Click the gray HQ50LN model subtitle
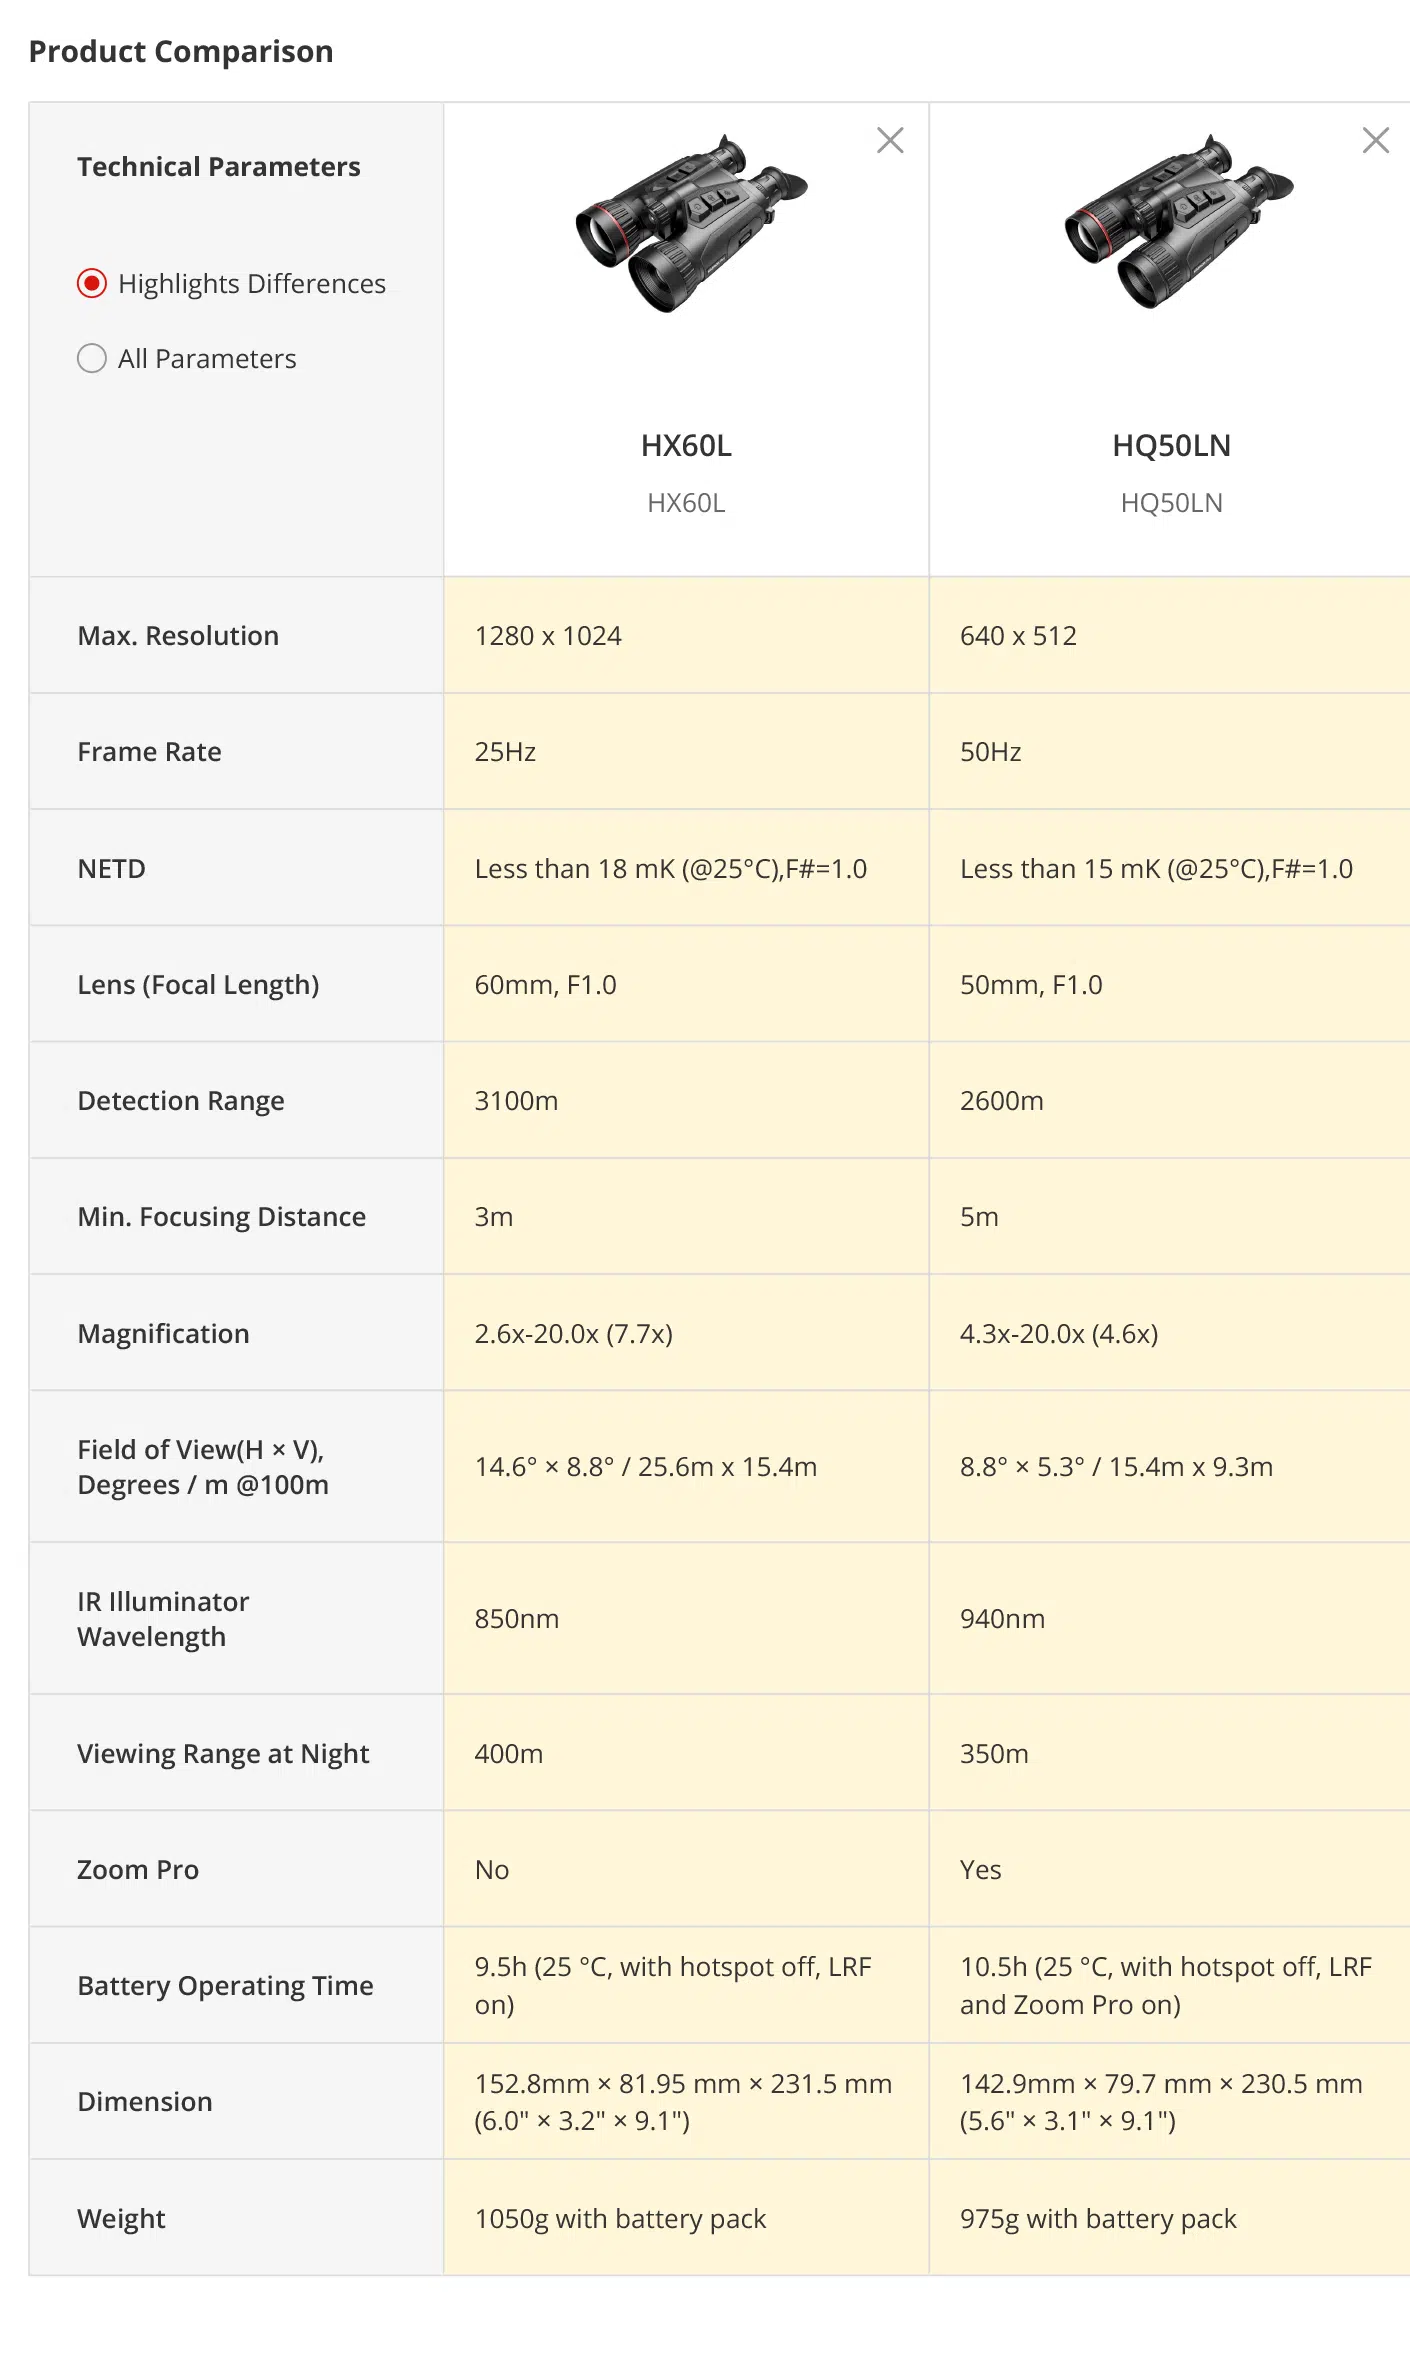 tap(1171, 503)
